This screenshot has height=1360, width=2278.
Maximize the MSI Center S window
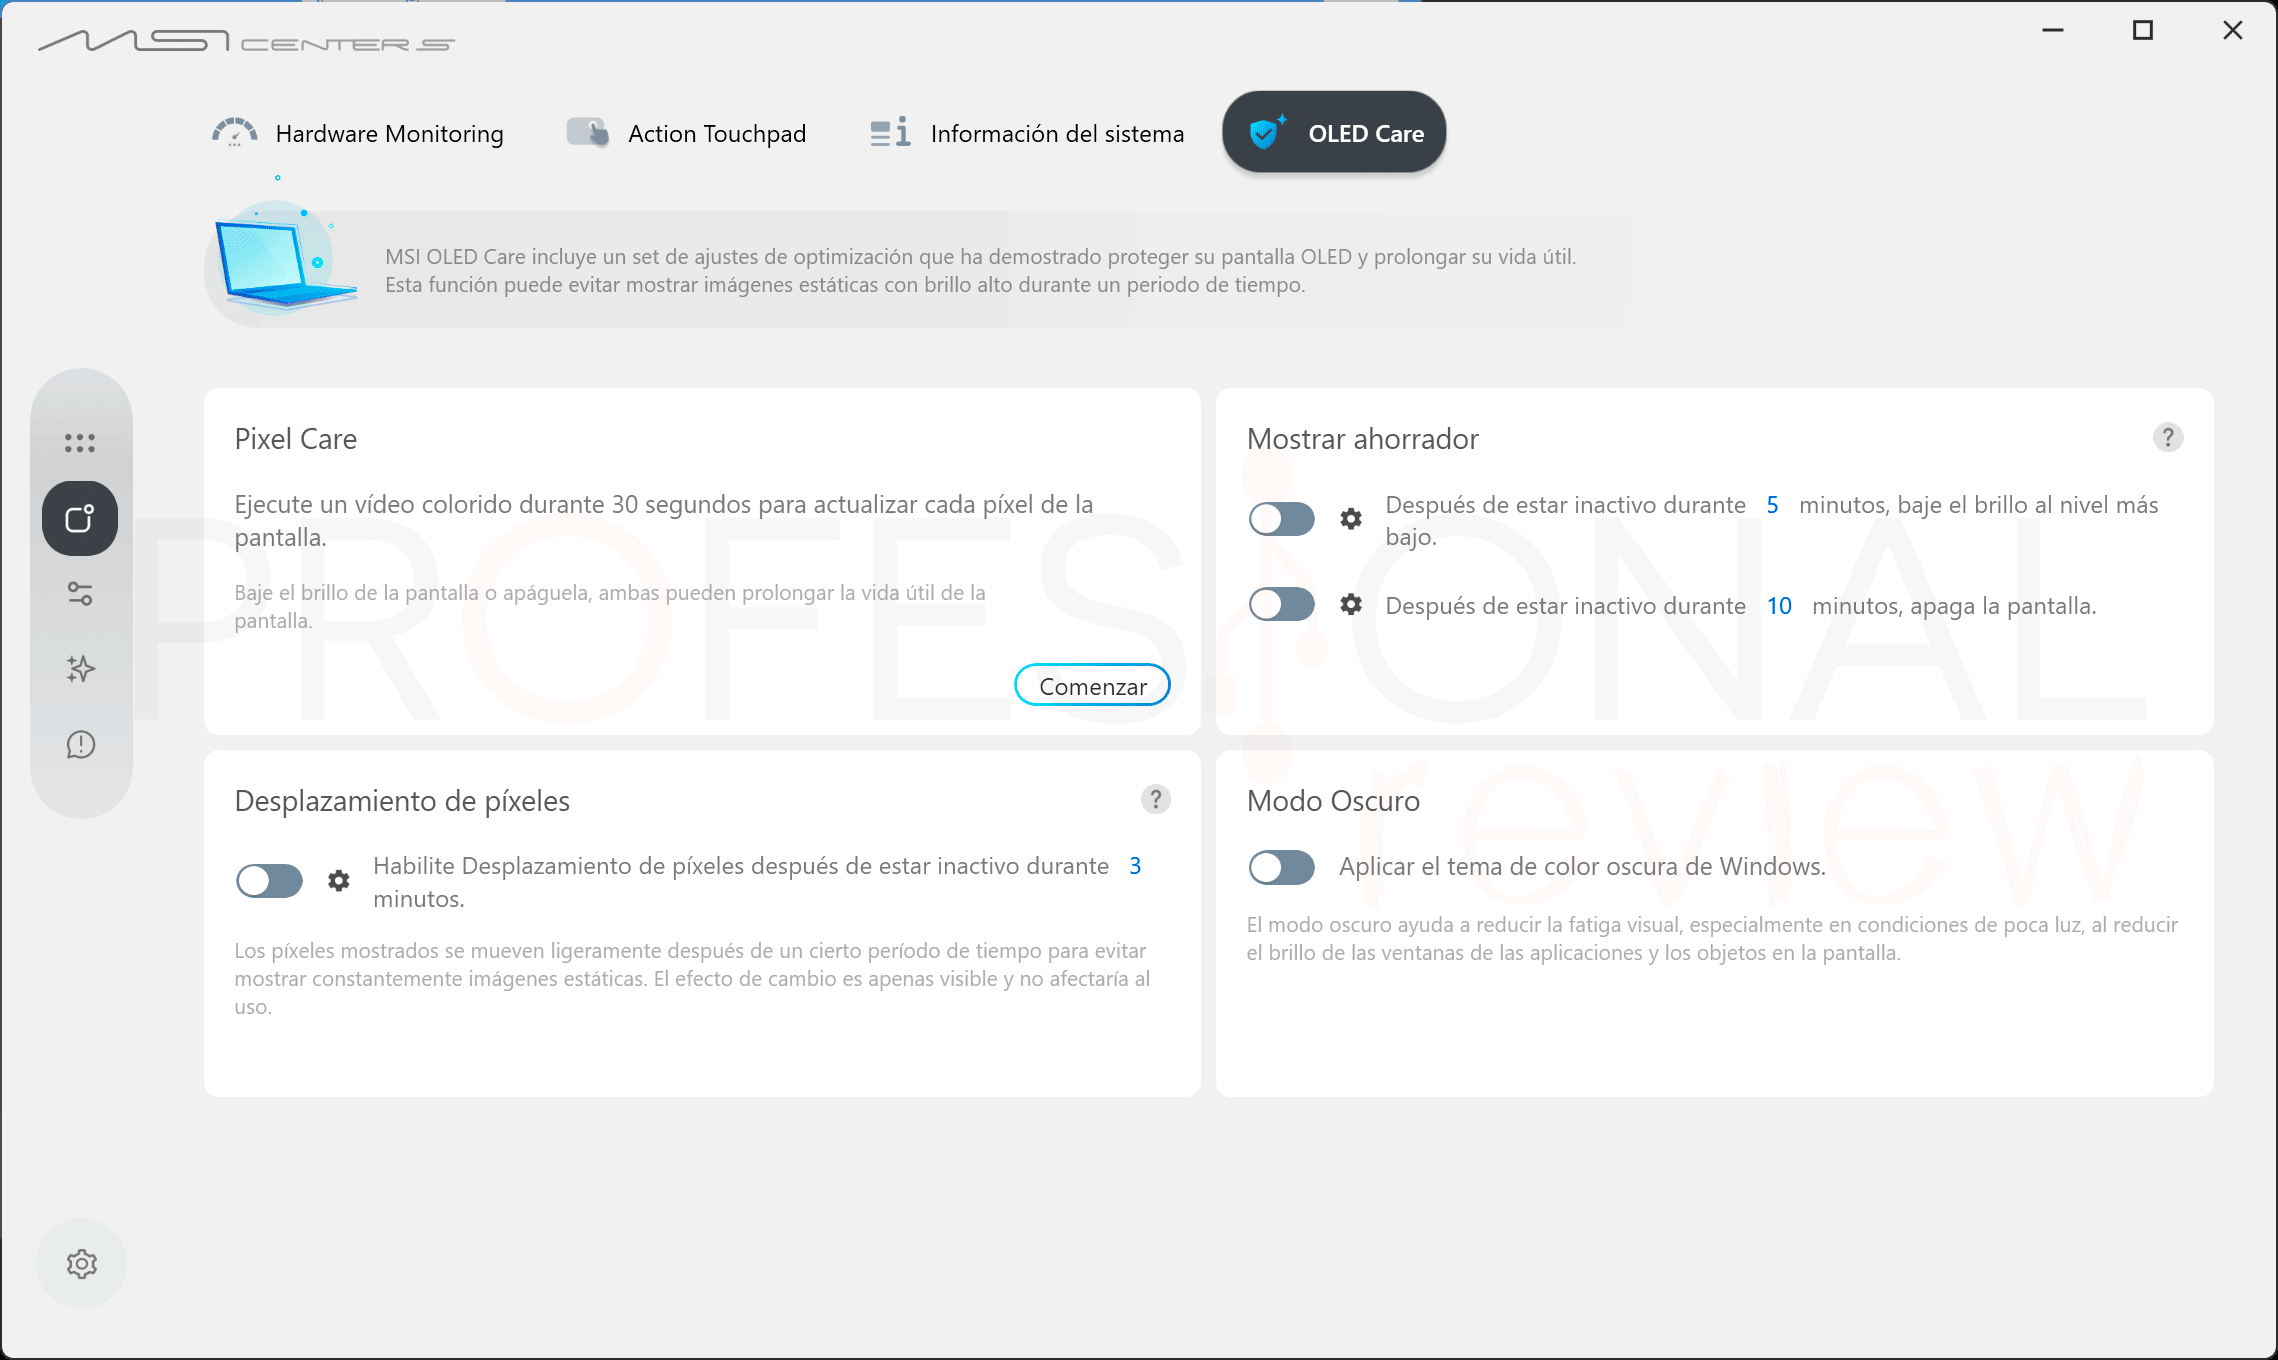point(2143,30)
